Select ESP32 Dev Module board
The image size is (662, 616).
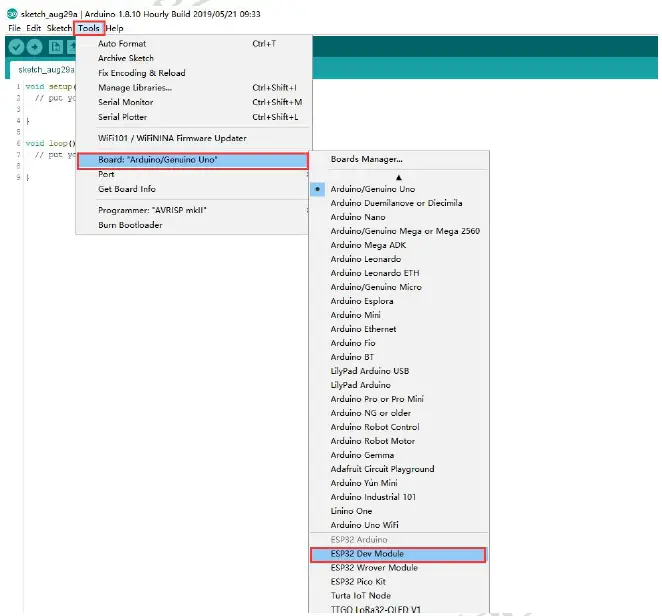tap(398, 554)
